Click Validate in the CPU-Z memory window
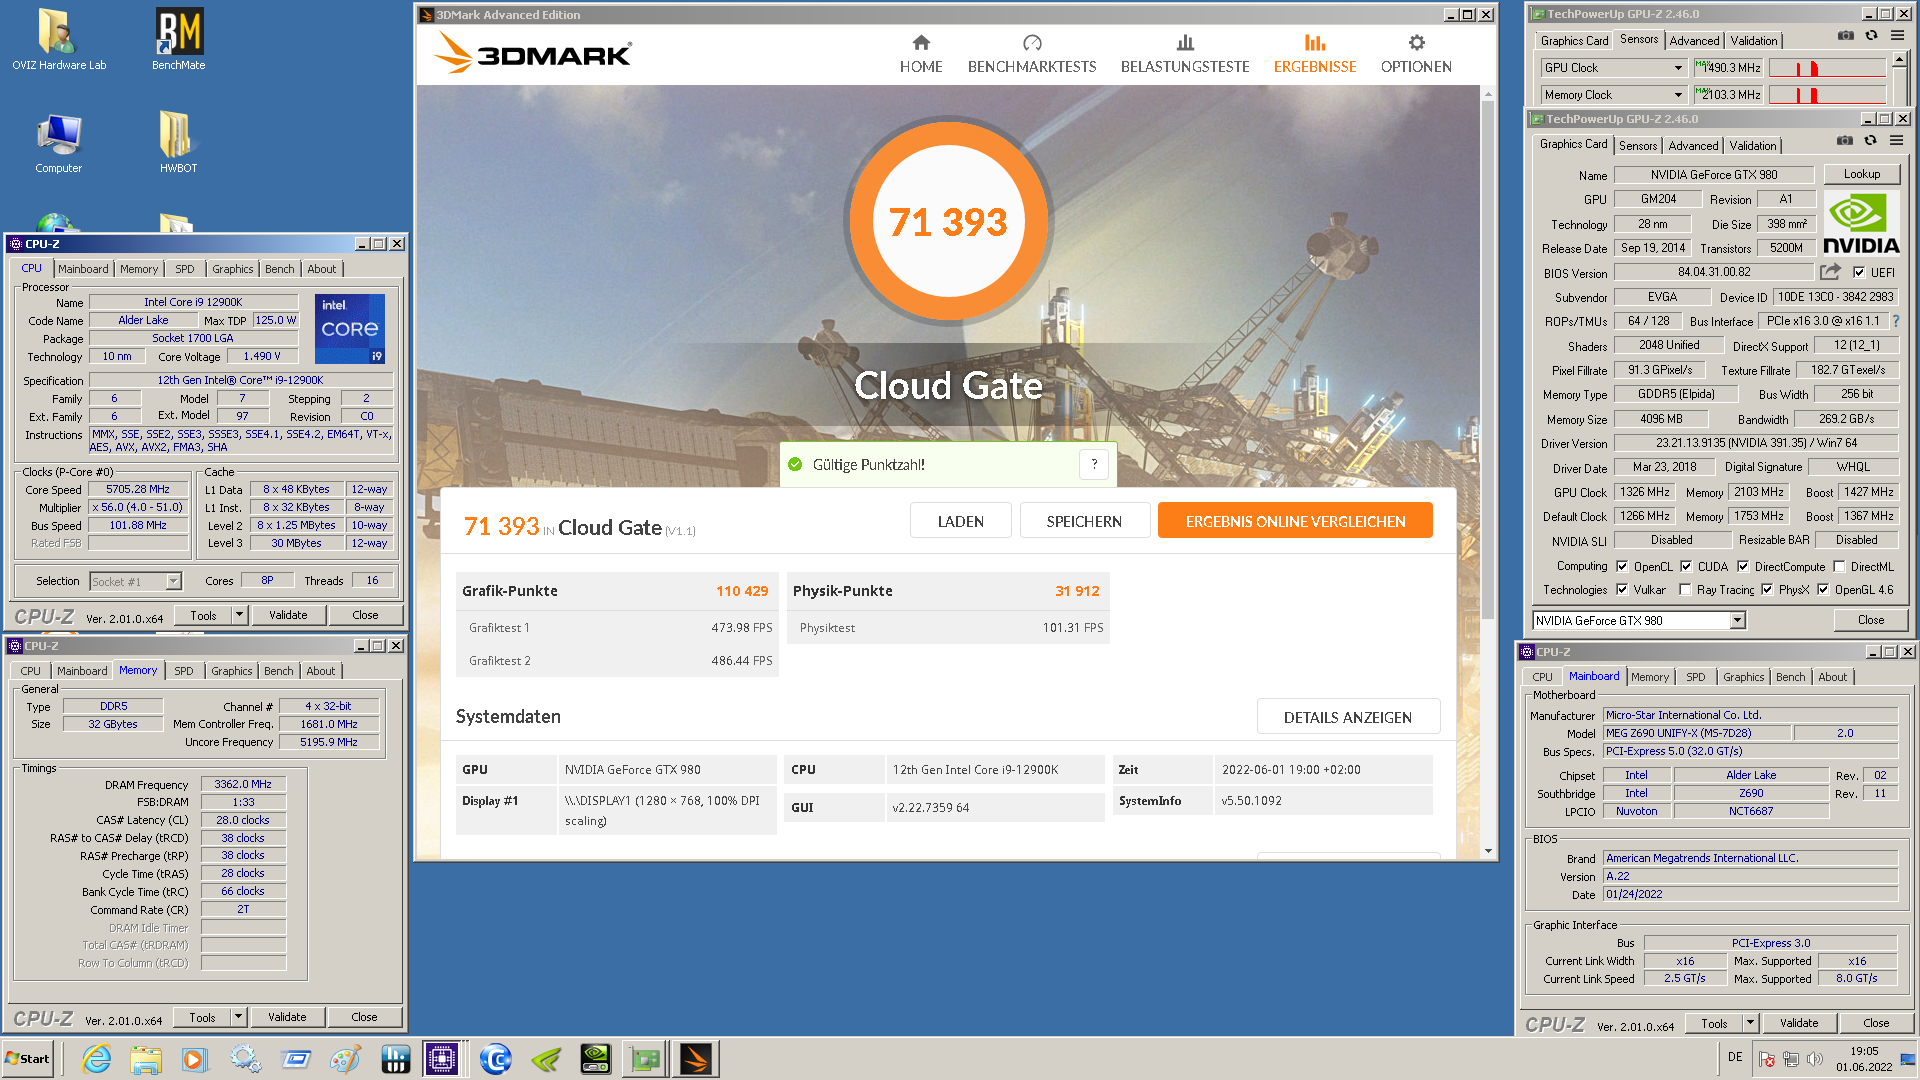1920x1080 pixels. [287, 1017]
